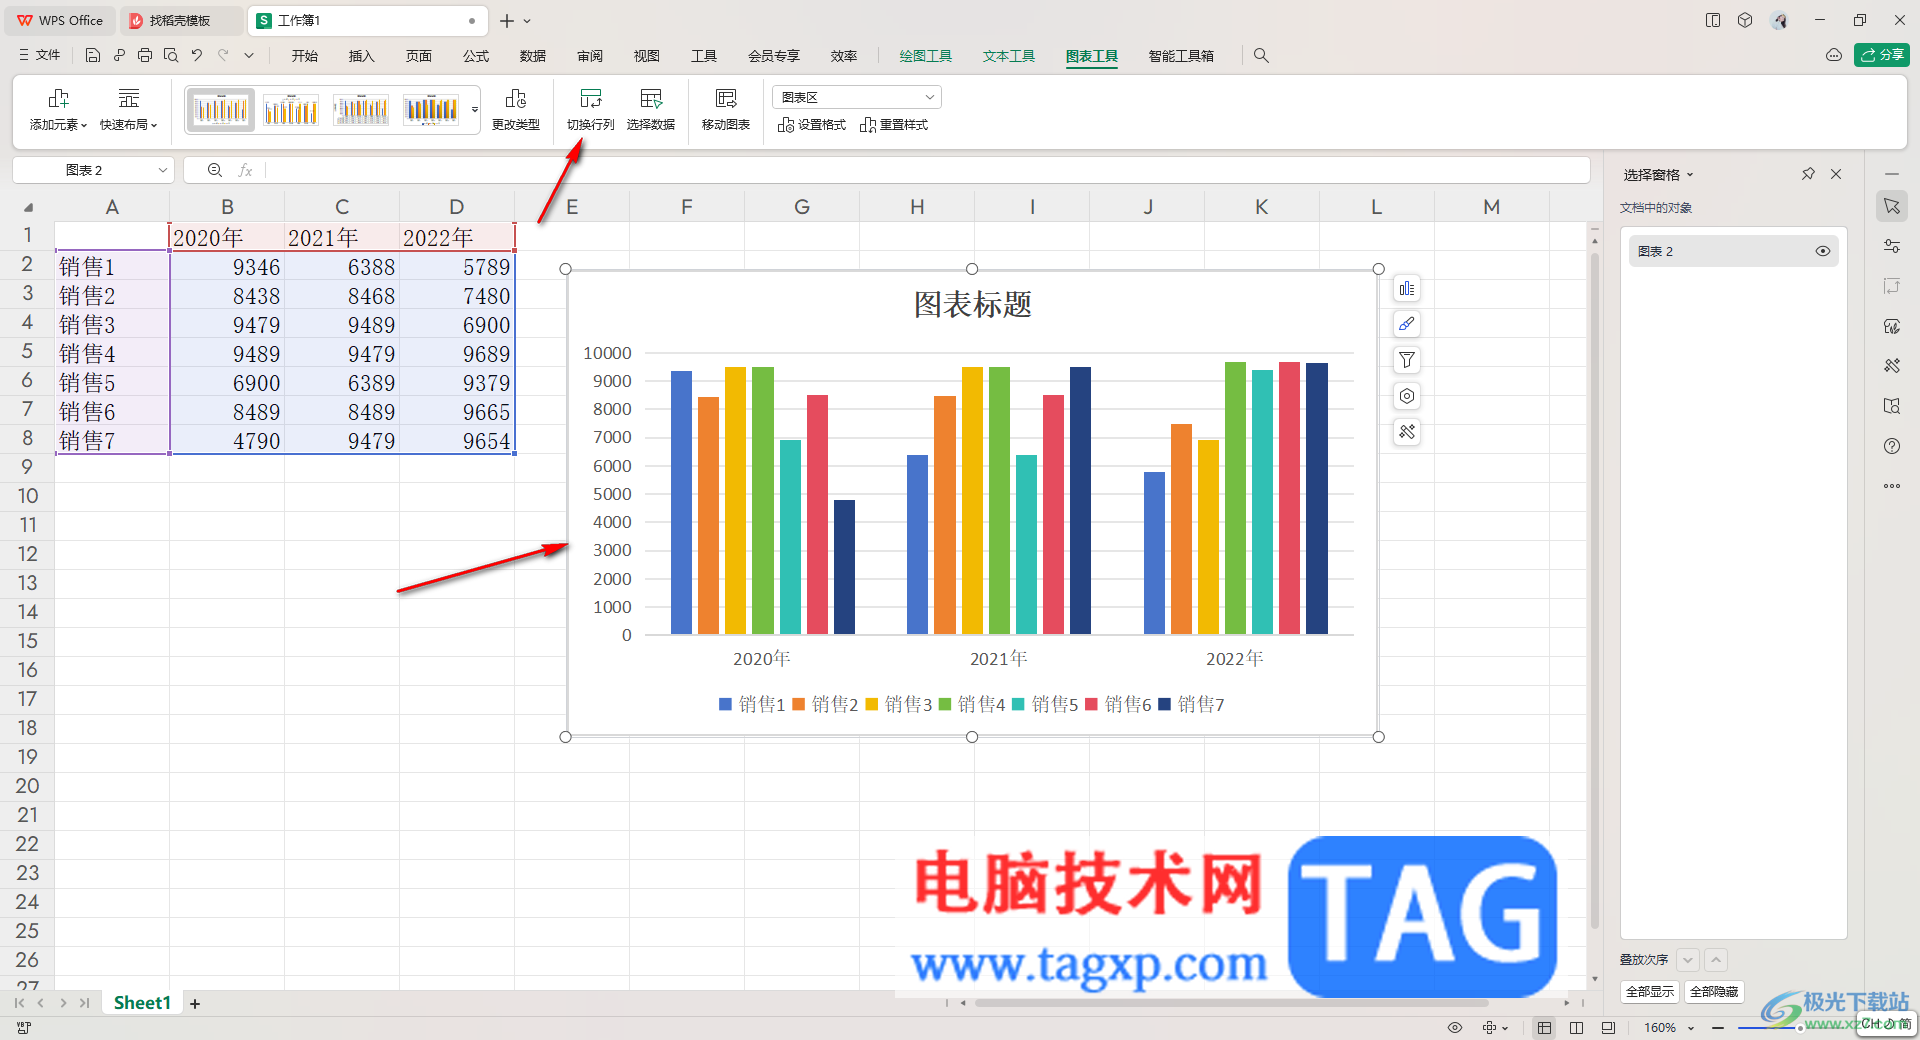
Task: Toggle visibility eye of 图表 2 object
Action: (x=1823, y=251)
